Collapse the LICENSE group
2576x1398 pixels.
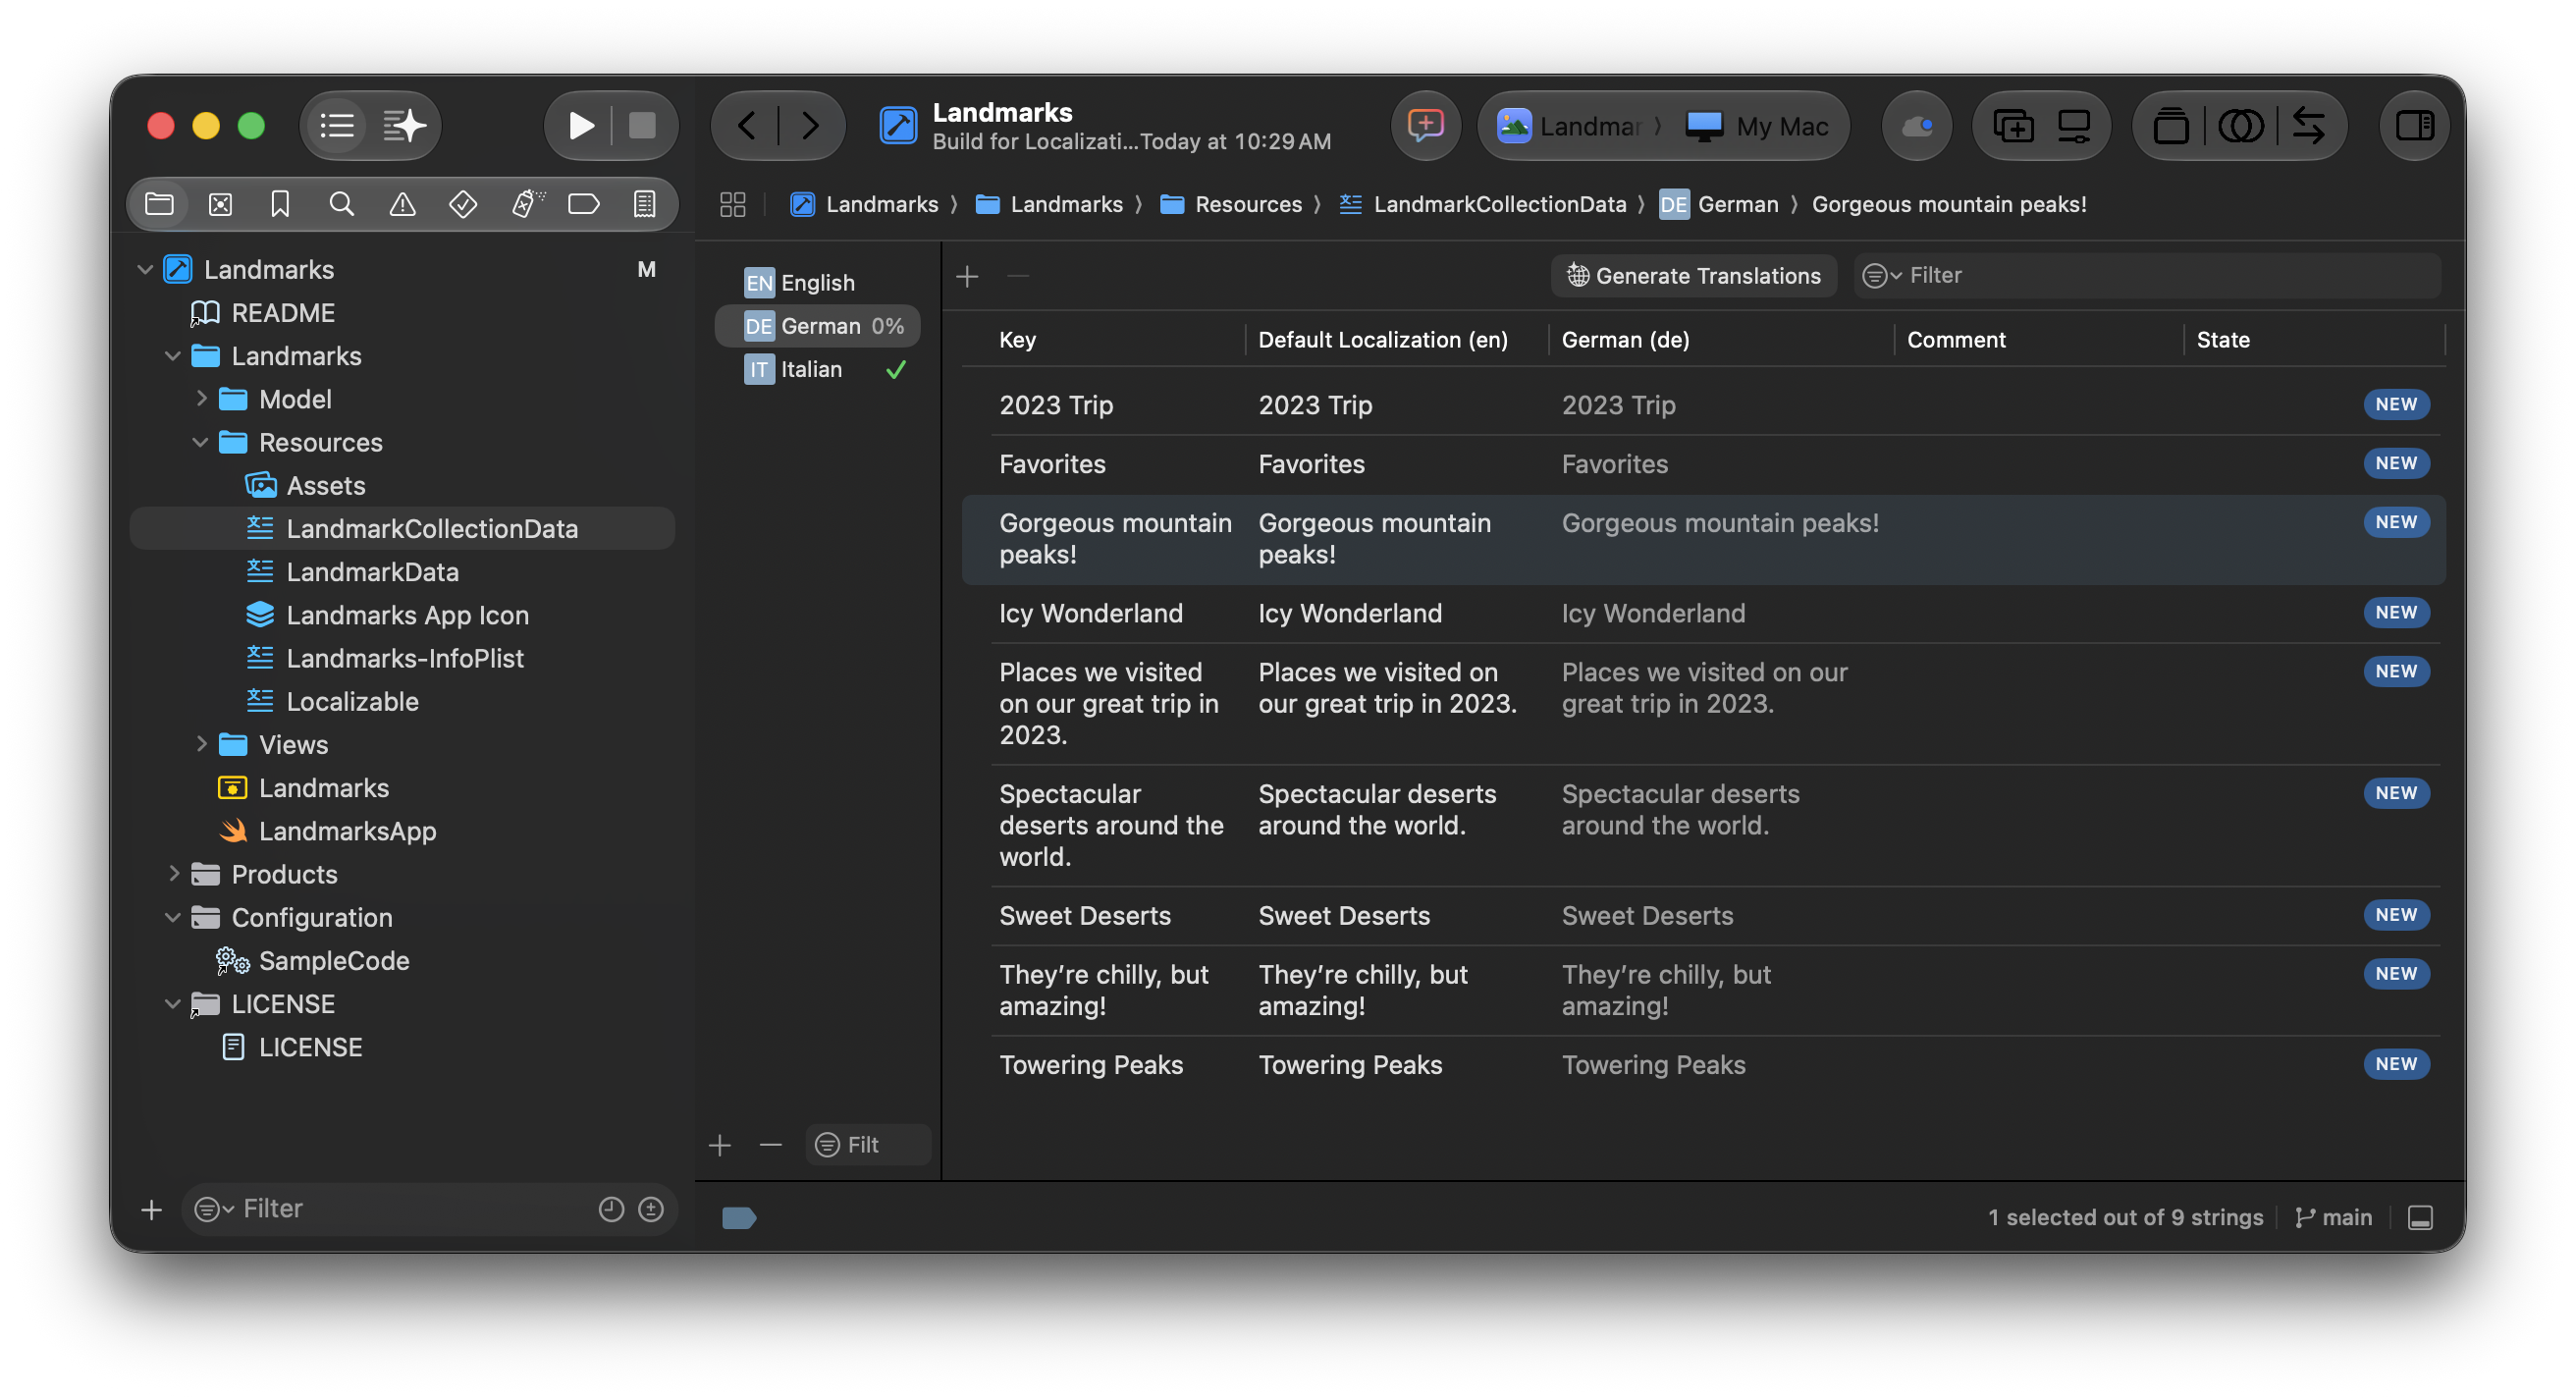173,1003
